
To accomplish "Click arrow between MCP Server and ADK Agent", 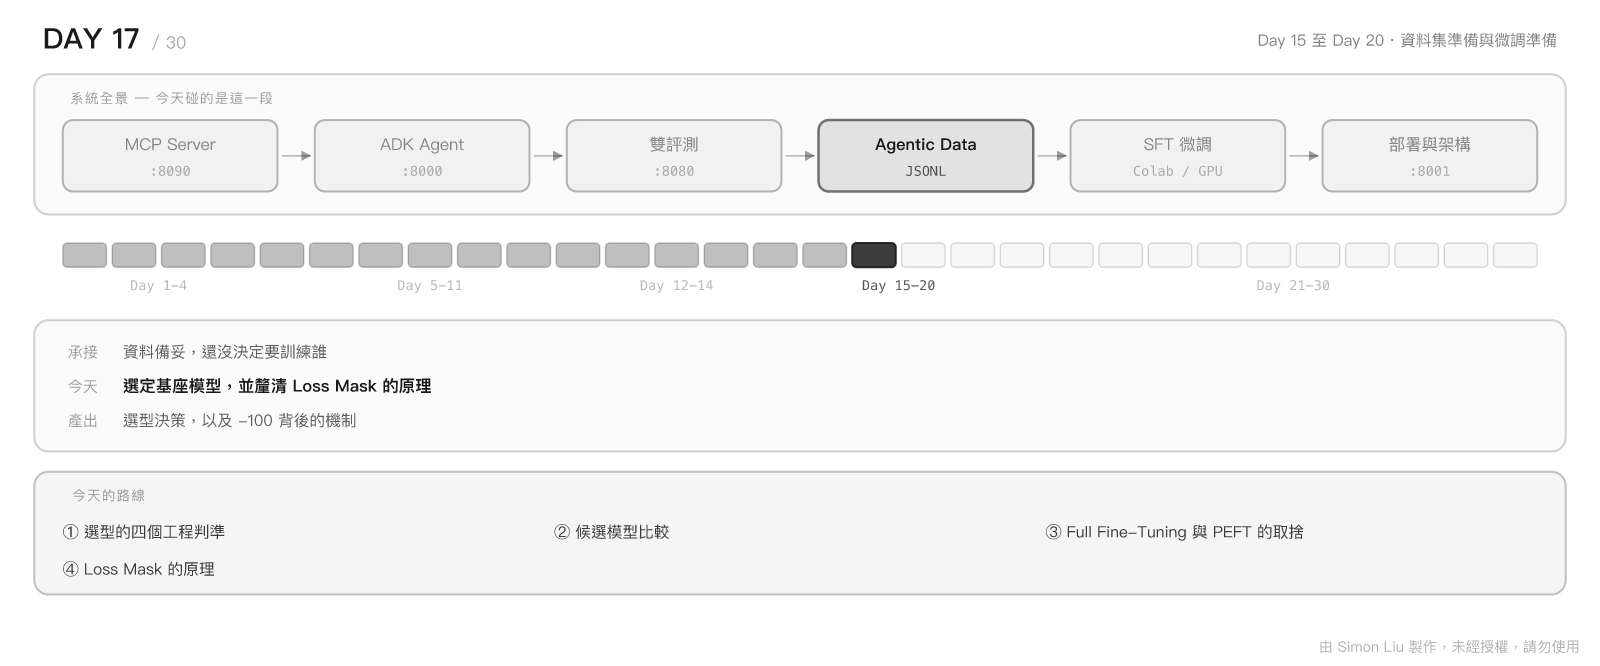I will (x=296, y=156).
